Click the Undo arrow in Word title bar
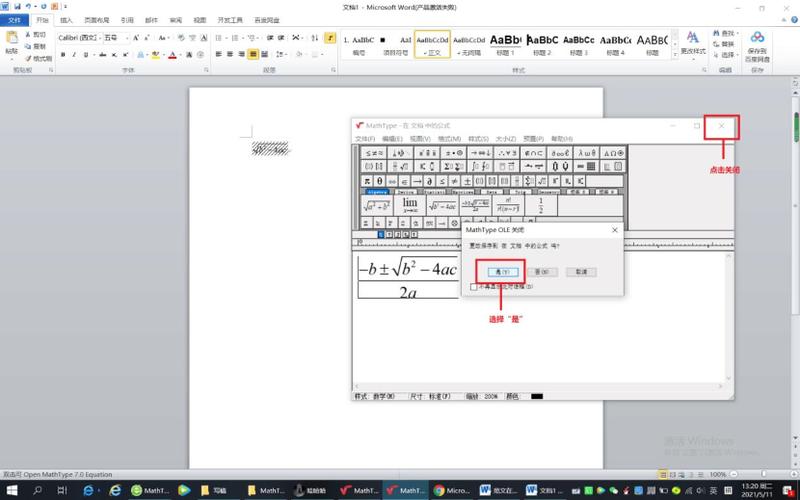This screenshot has width=800, height=500. (x=28, y=7)
